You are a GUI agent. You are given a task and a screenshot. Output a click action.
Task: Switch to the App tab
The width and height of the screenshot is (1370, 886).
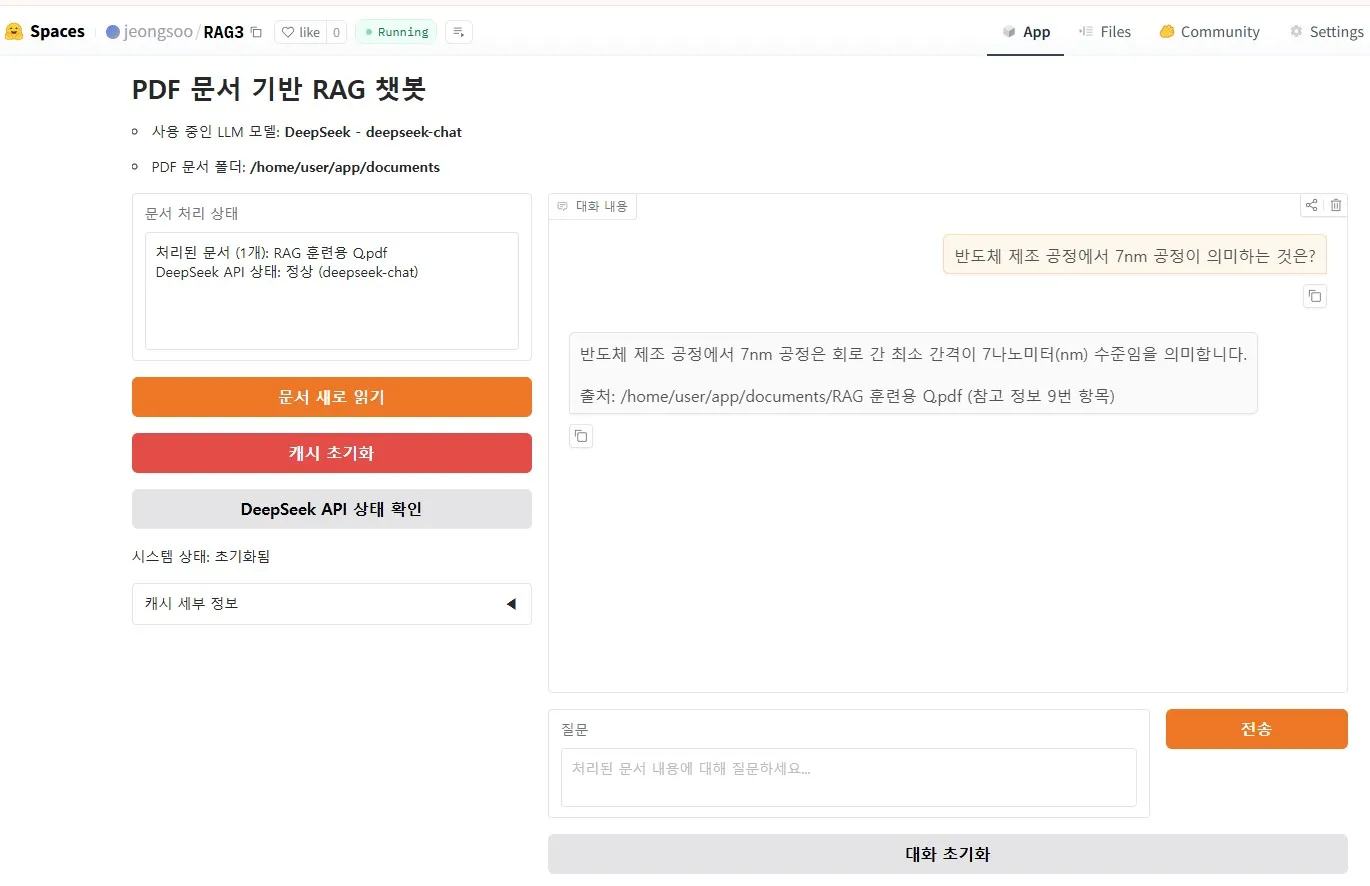click(x=1026, y=32)
